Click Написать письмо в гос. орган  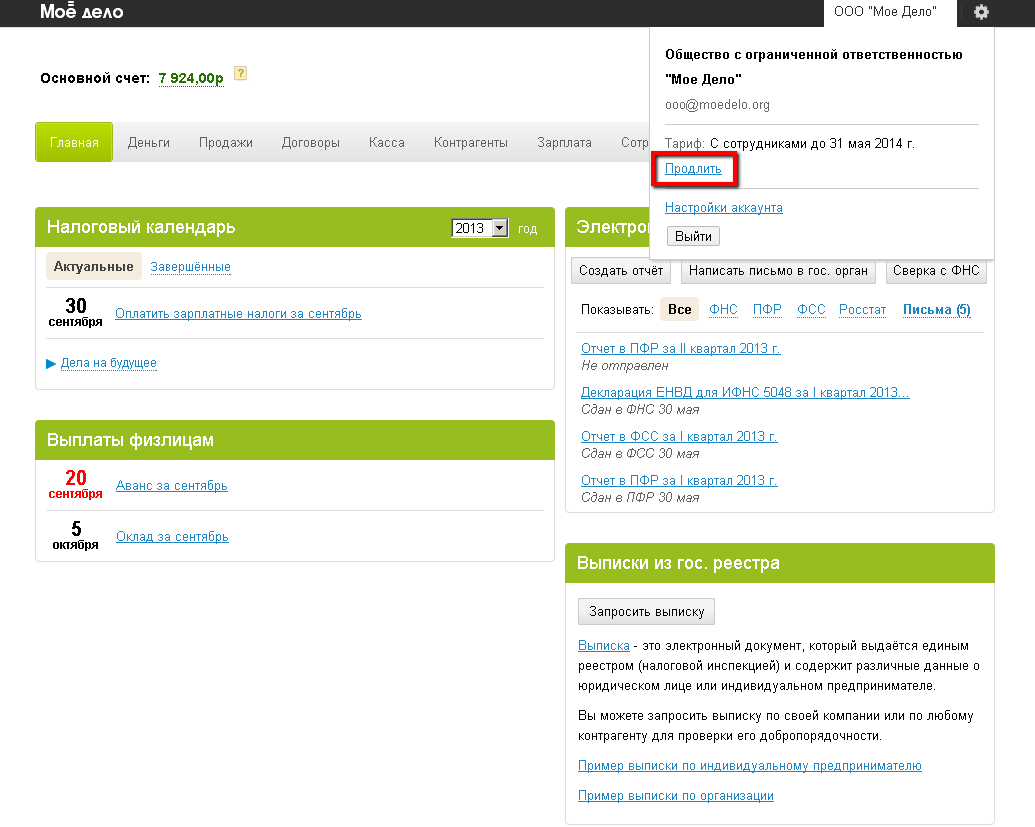778,270
